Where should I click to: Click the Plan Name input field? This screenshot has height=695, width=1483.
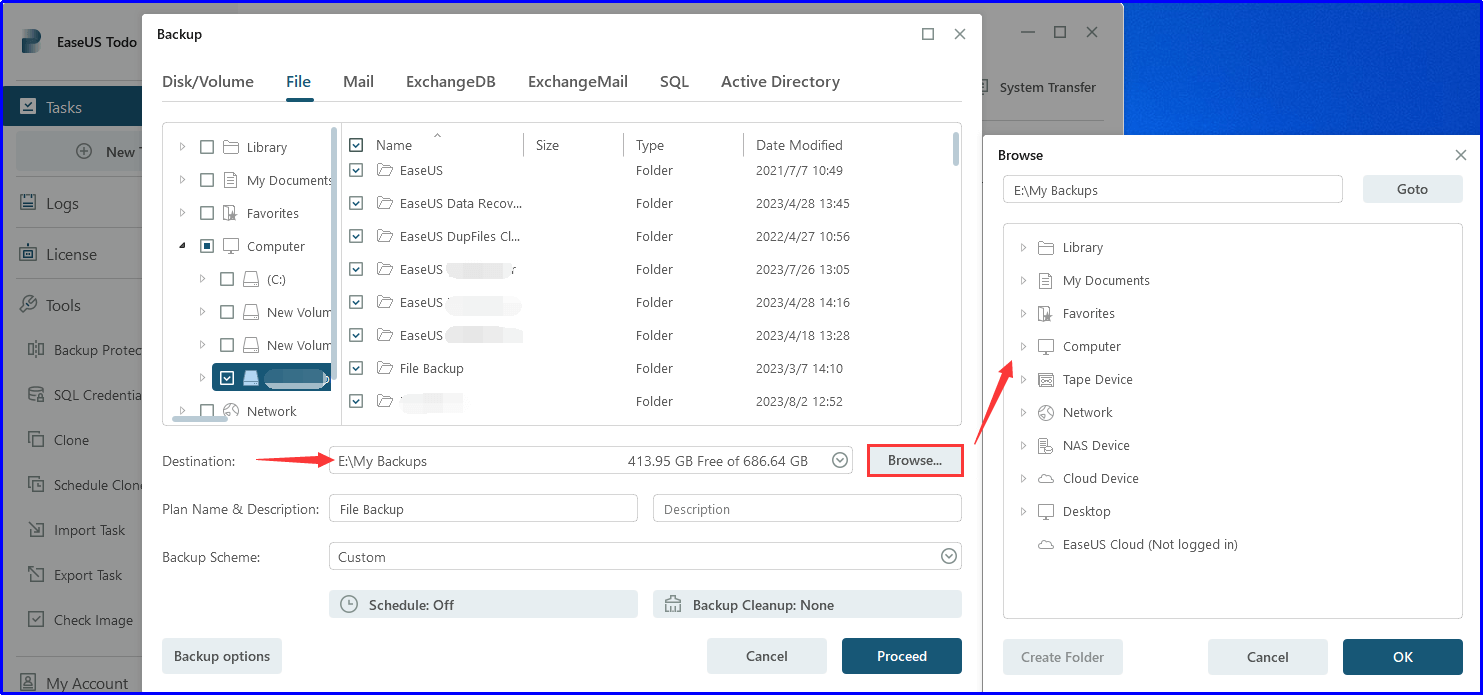(x=483, y=509)
